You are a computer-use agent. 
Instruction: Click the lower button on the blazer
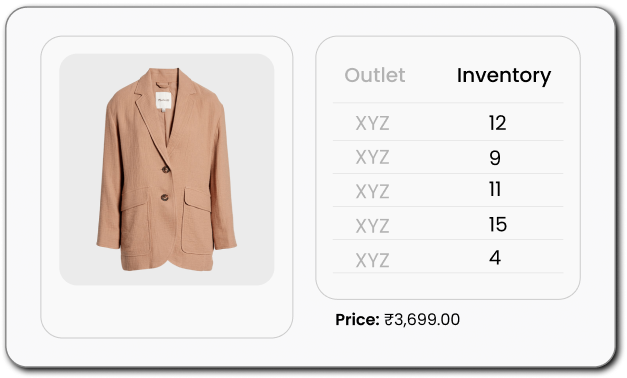tap(164, 197)
